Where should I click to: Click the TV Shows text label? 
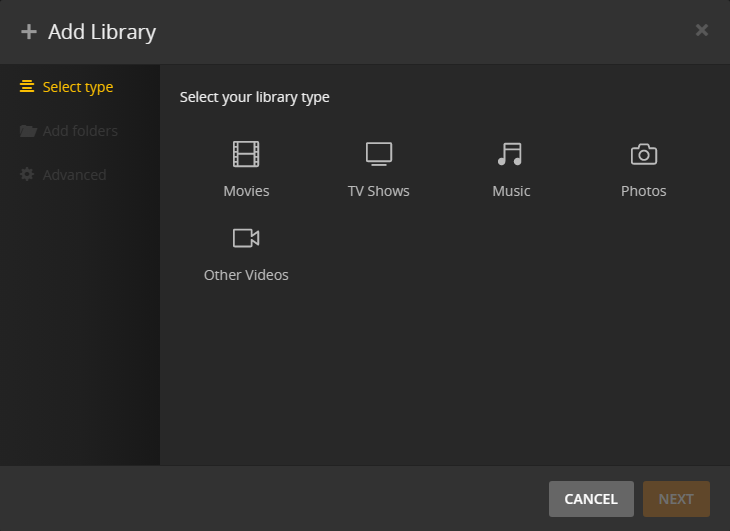click(378, 191)
